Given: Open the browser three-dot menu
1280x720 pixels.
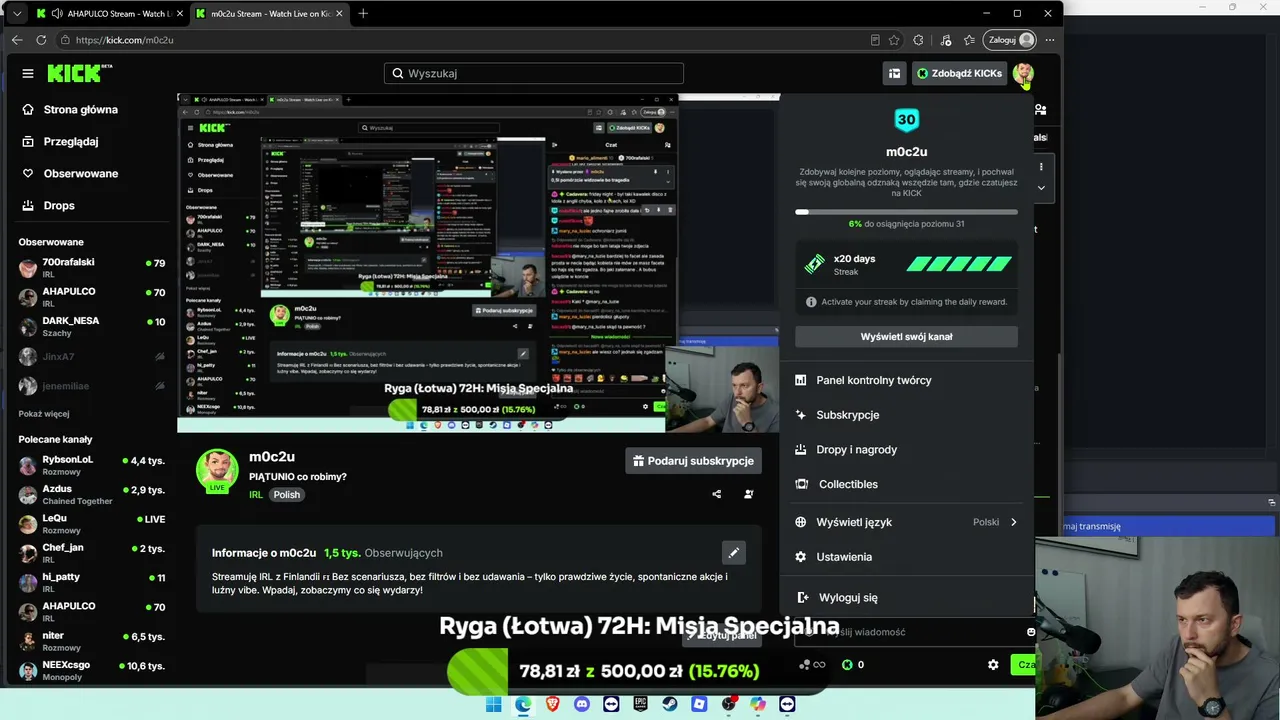Looking at the screenshot, I should pyautogui.click(x=1050, y=40).
